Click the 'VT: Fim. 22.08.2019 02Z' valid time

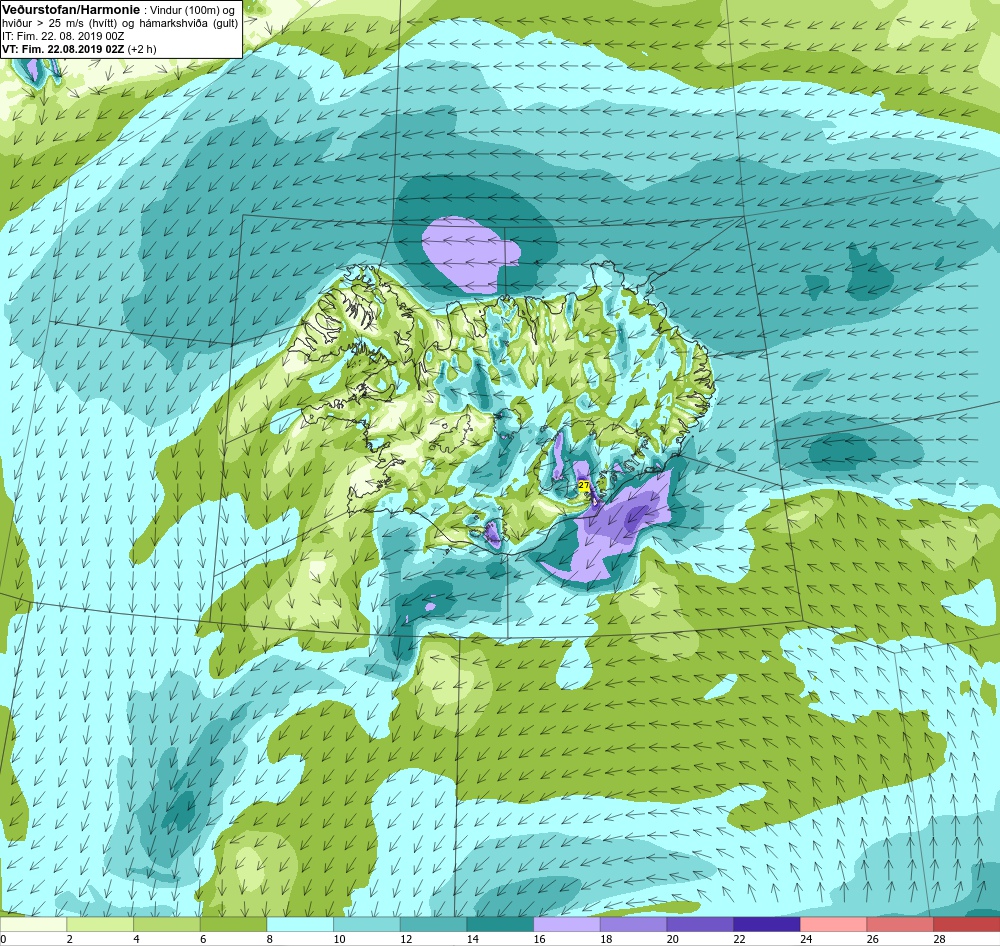click(x=64, y=49)
